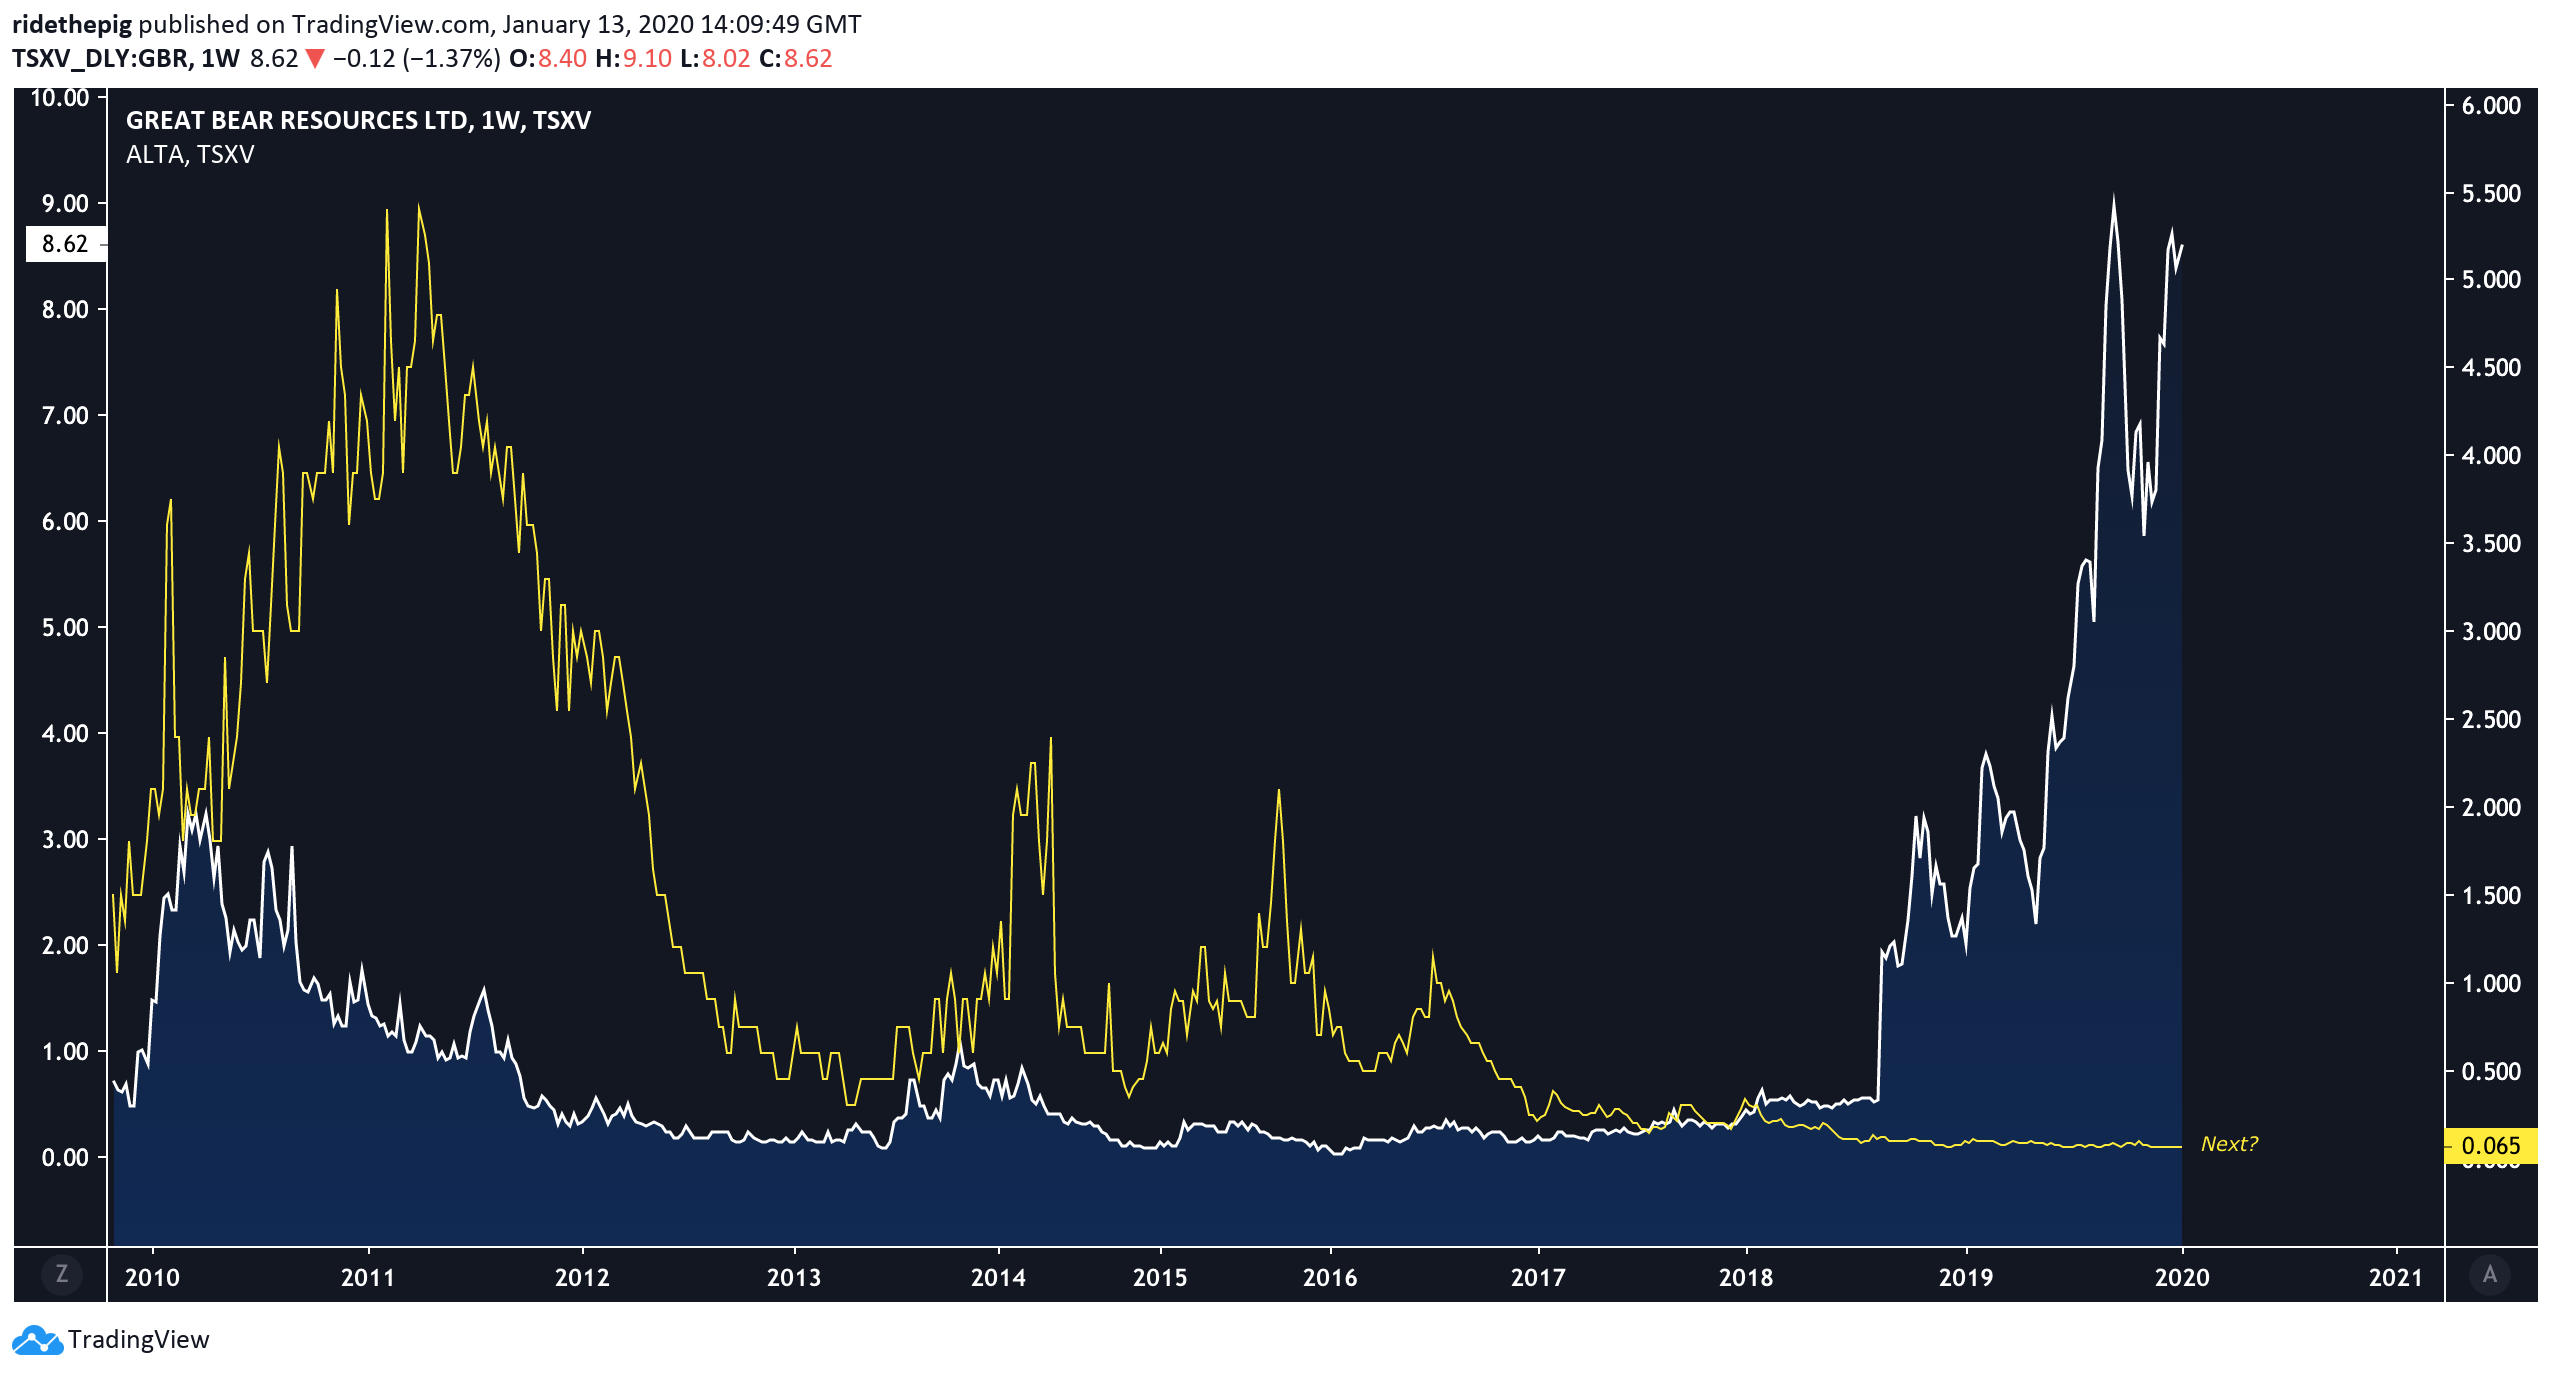Click the 2011 time axis label
Viewport: 2552px width, 1376px height.
368,1277
